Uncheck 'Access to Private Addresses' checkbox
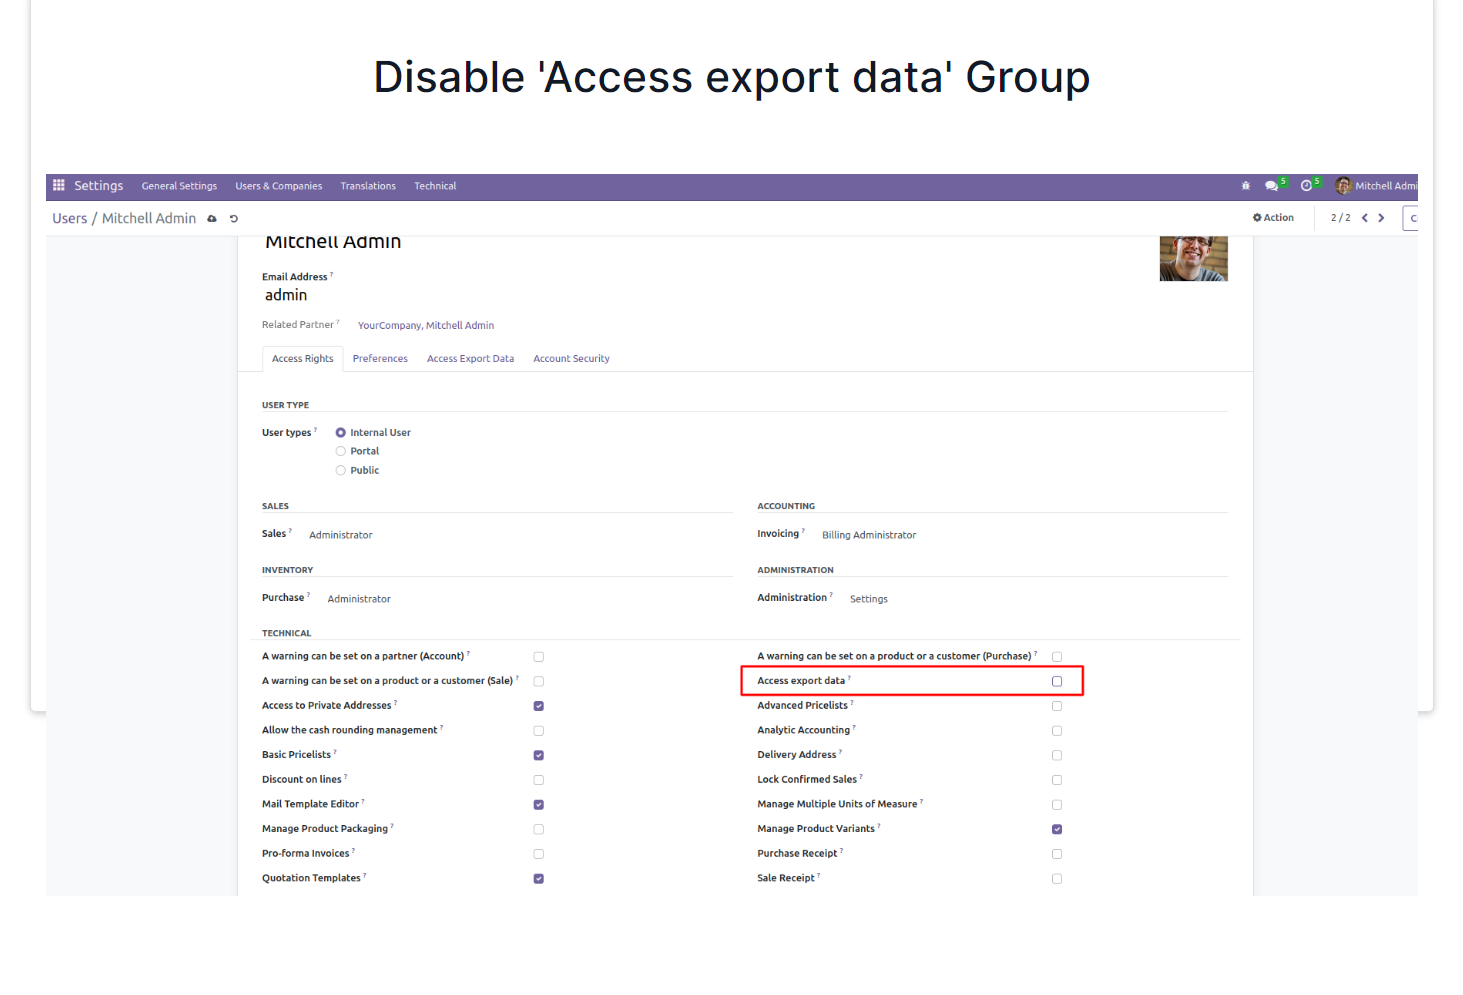Screen dimensions: 1463x995 [x=539, y=706]
